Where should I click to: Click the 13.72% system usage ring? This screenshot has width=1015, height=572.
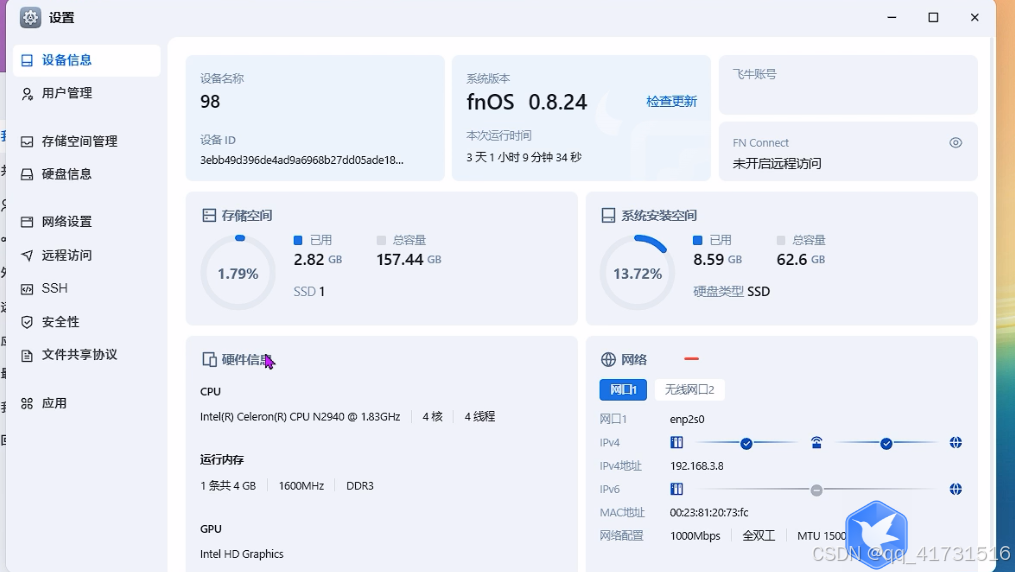[638, 272]
